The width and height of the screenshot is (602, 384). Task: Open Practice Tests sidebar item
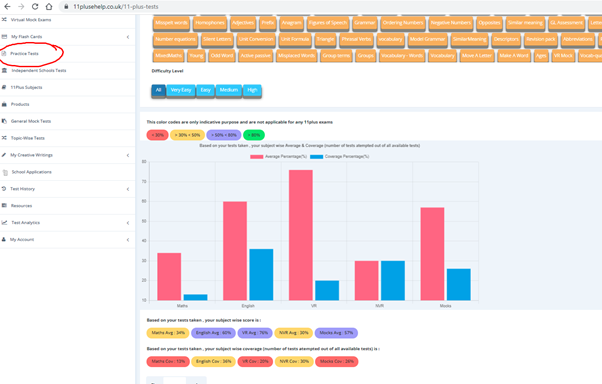coord(24,53)
